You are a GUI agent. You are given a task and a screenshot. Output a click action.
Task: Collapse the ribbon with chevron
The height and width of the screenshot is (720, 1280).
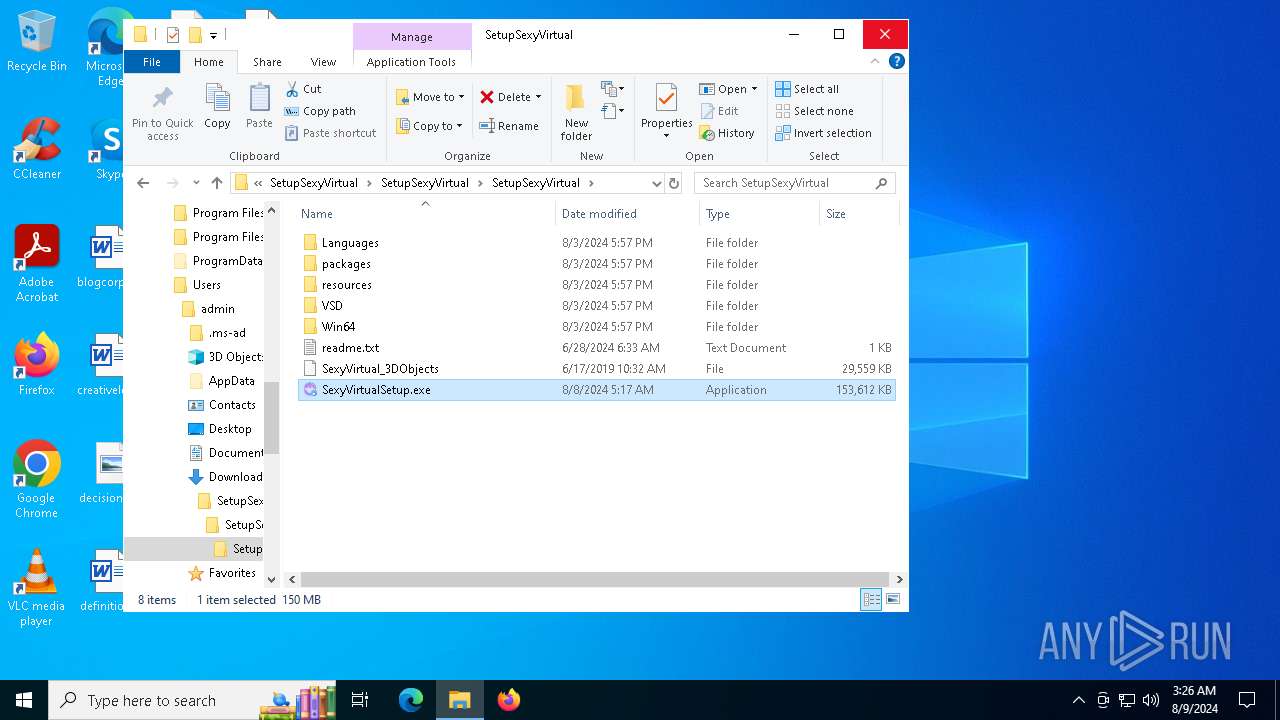tap(875, 61)
